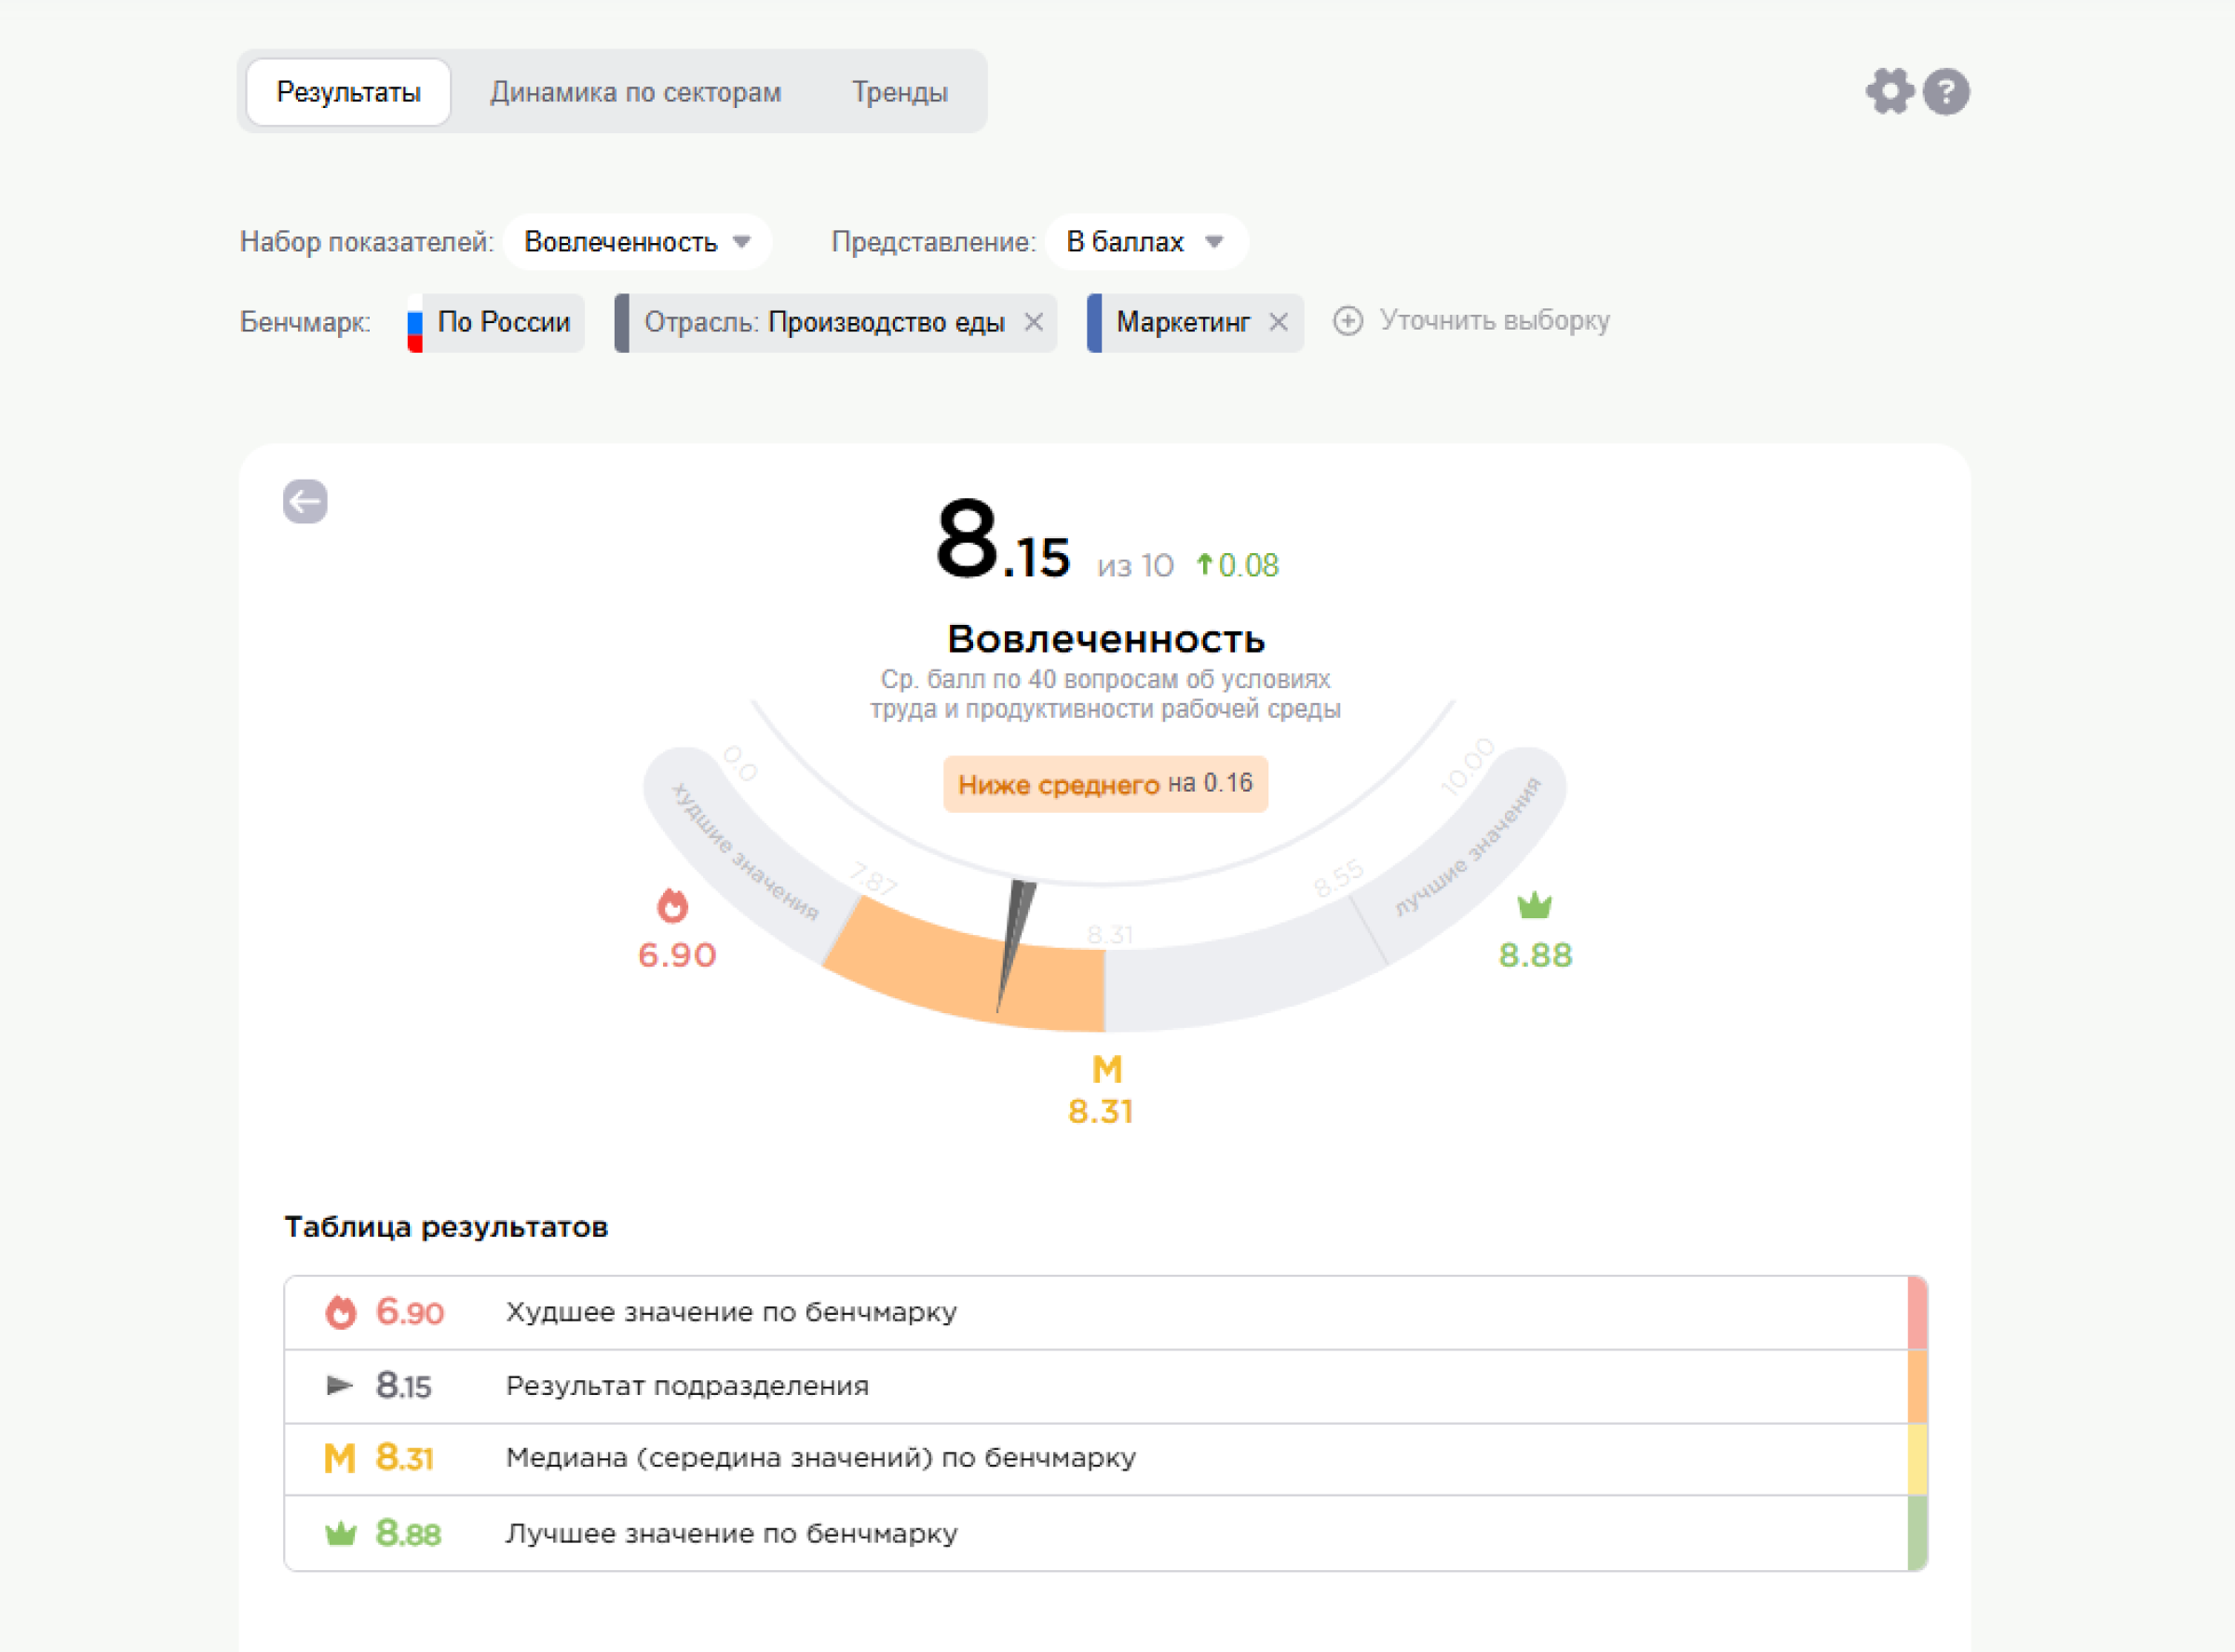This screenshot has width=2235, height=1652.
Task: Open help via the question mark icon
Action: pyautogui.click(x=1946, y=92)
